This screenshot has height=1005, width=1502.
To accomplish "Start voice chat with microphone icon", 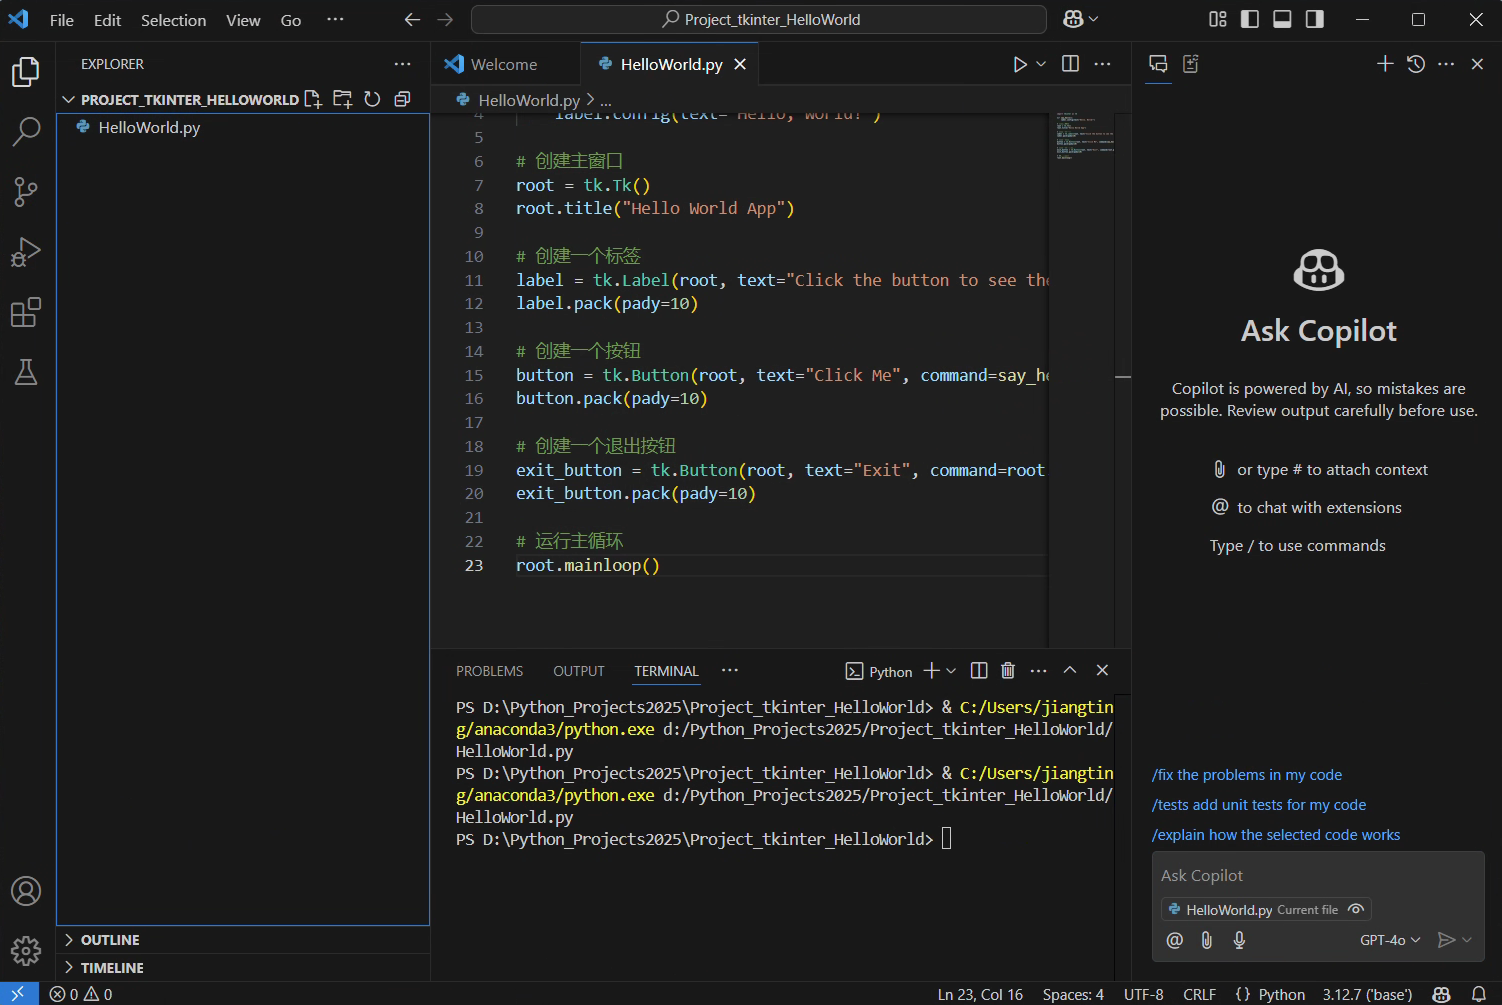I will click(1239, 940).
